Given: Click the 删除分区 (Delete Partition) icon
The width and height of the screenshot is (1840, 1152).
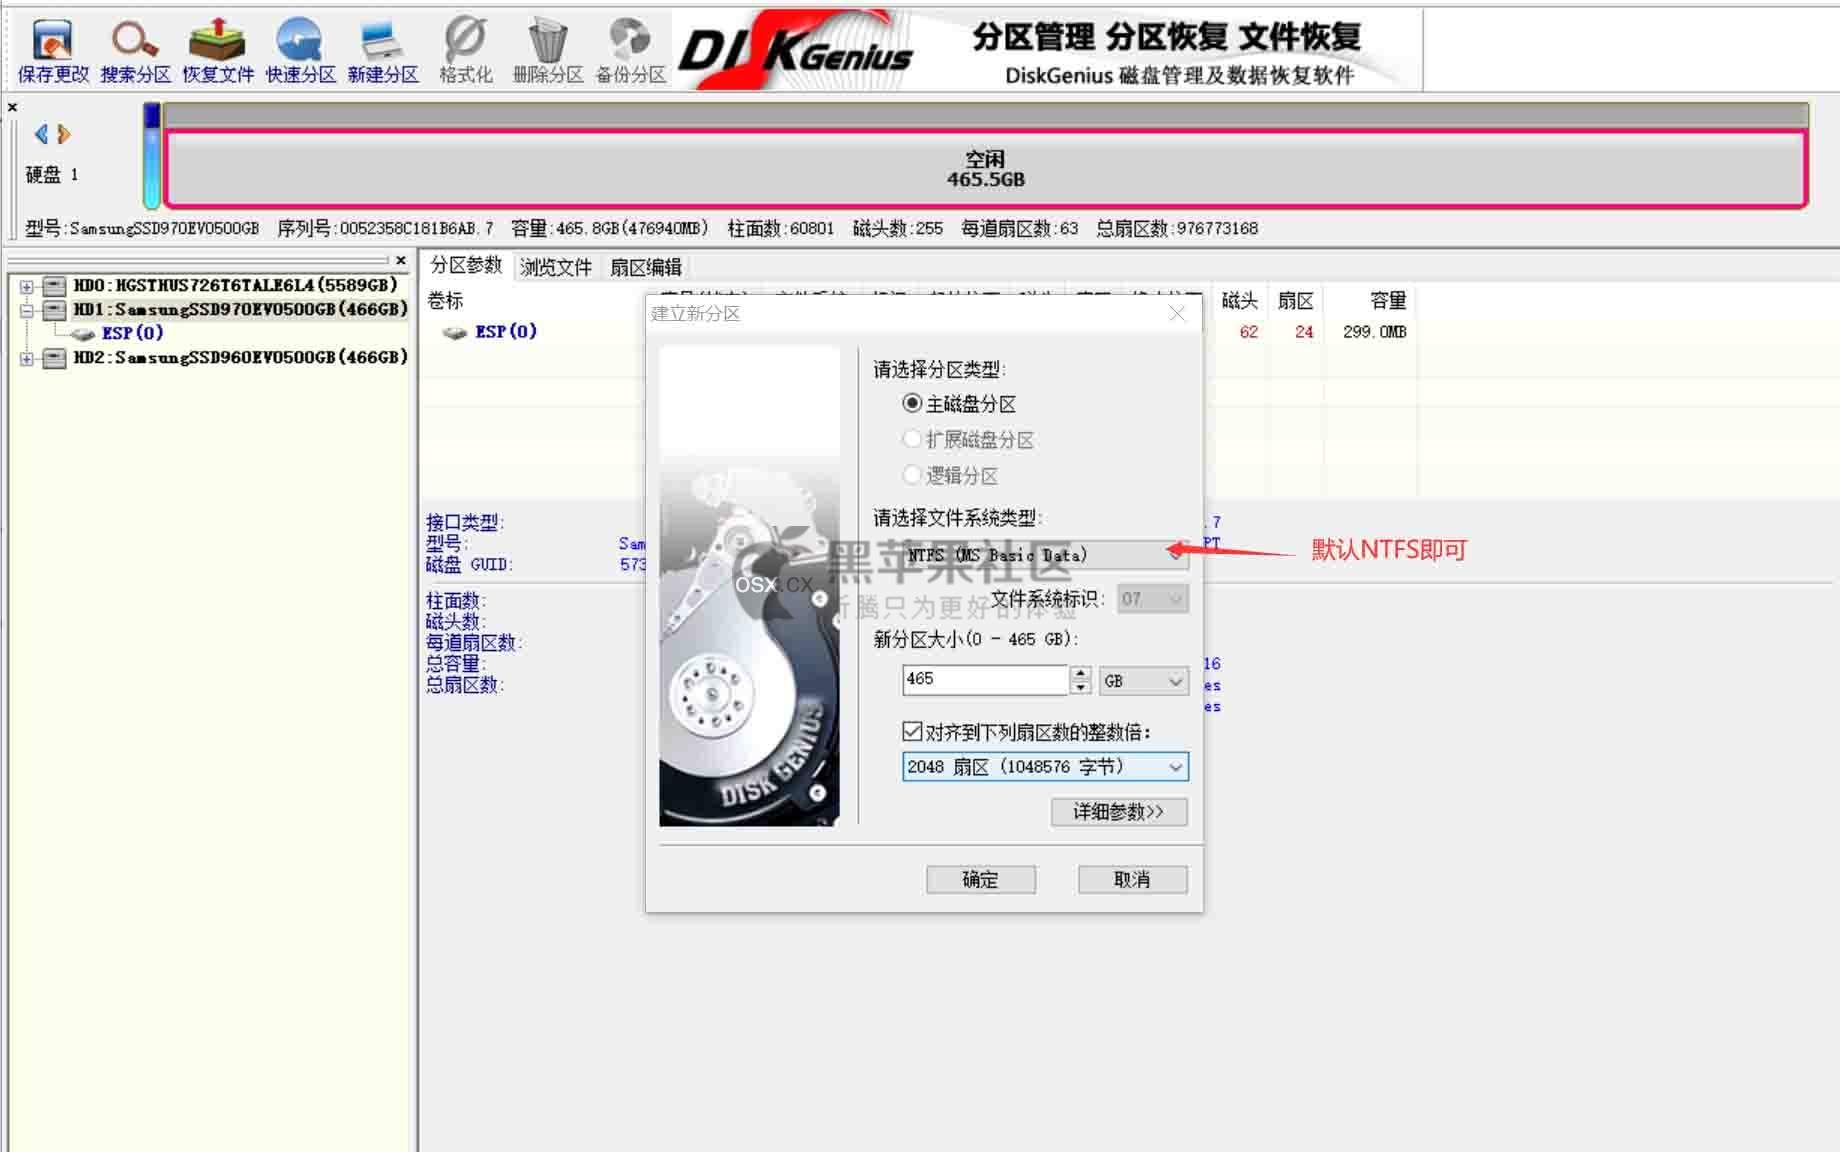Looking at the screenshot, I should (546, 45).
